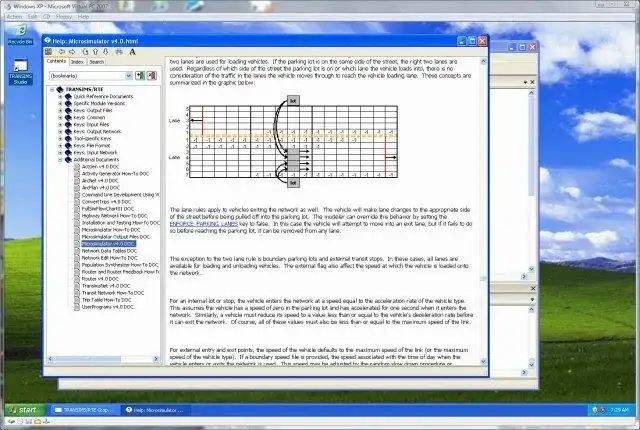Screen dimensions: 640x430
Task: Open Population Synthesizer How-To DOC entry
Action: coord(120,265)
